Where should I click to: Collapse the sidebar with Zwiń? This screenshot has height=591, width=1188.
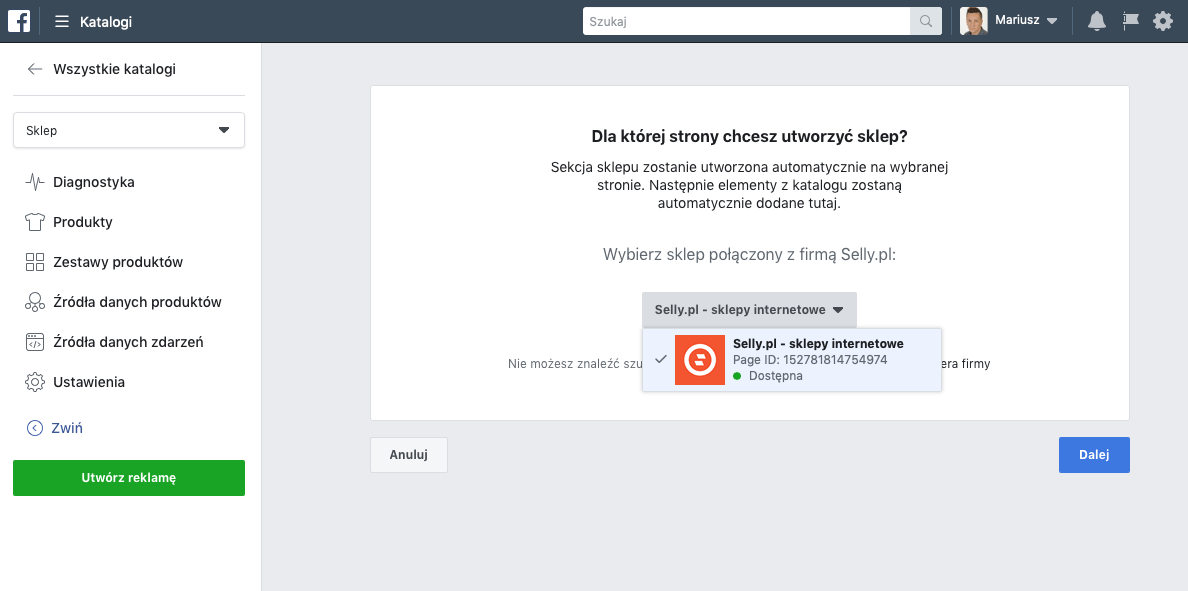[66, 428]
